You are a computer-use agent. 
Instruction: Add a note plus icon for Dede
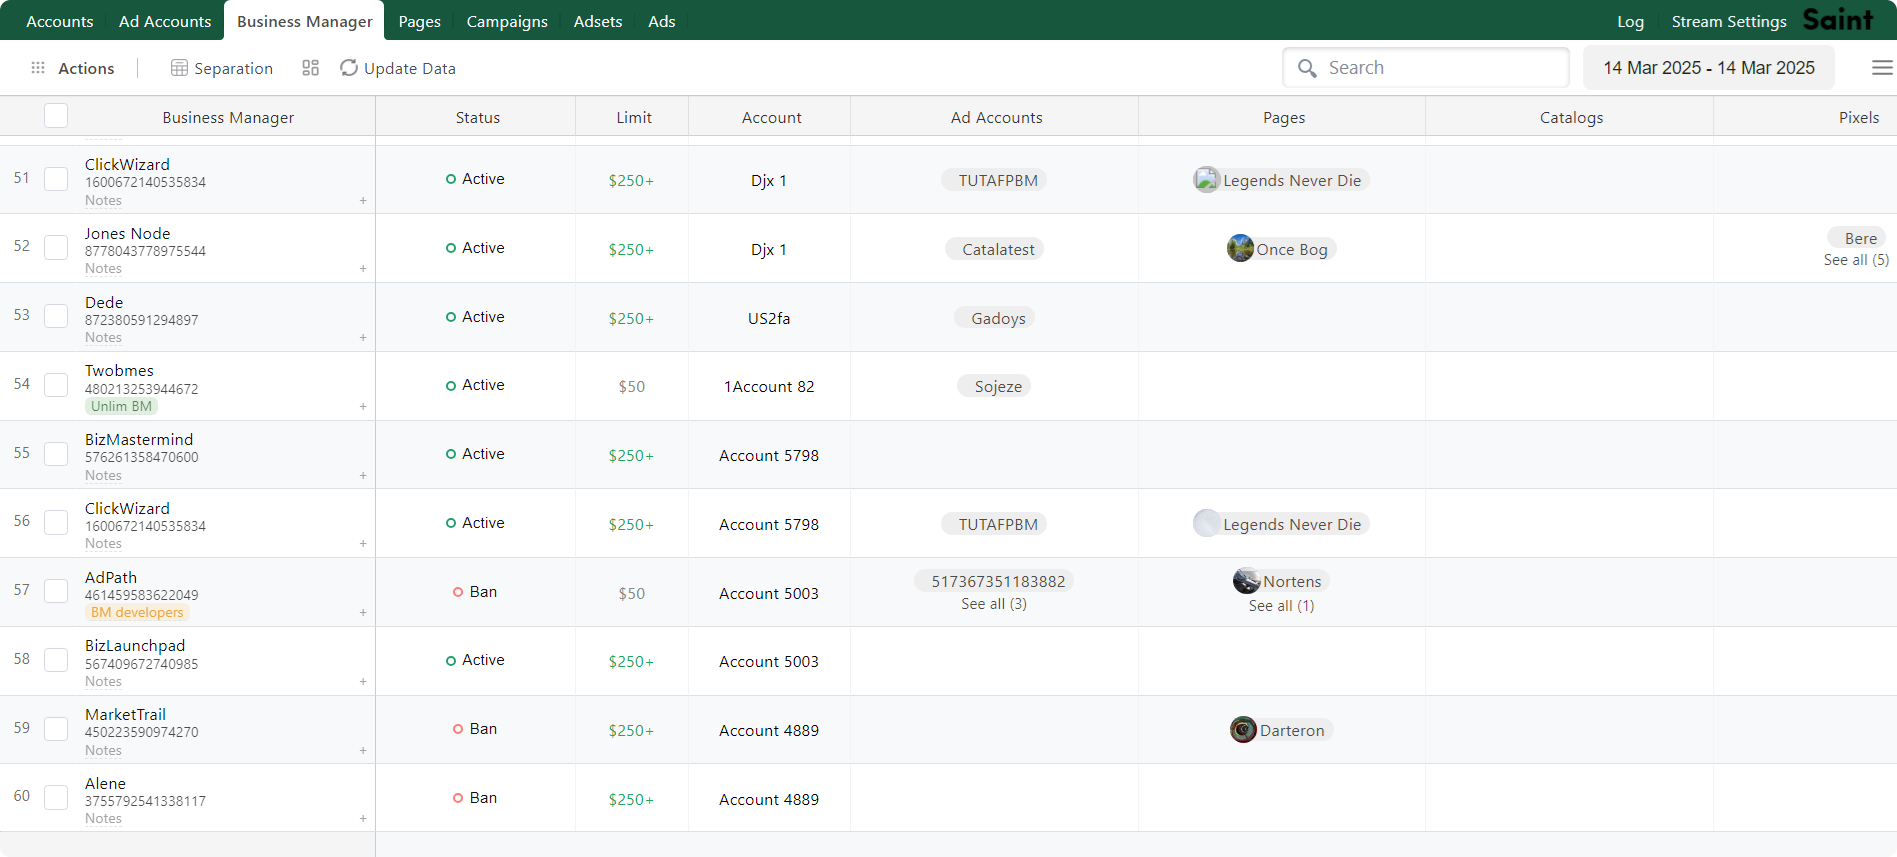[x=363, y=338]
